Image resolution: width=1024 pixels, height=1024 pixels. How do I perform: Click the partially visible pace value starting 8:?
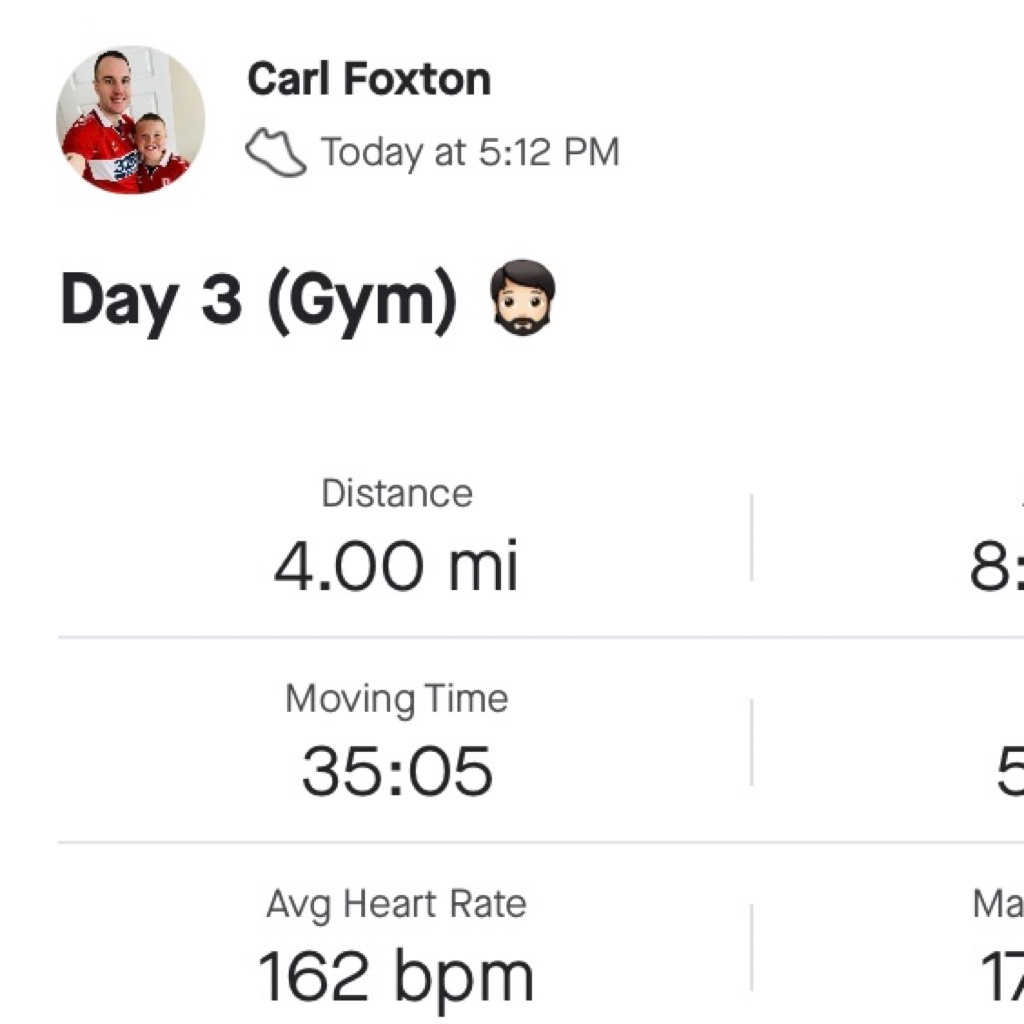pyautogui.click(x=997, y=566)
